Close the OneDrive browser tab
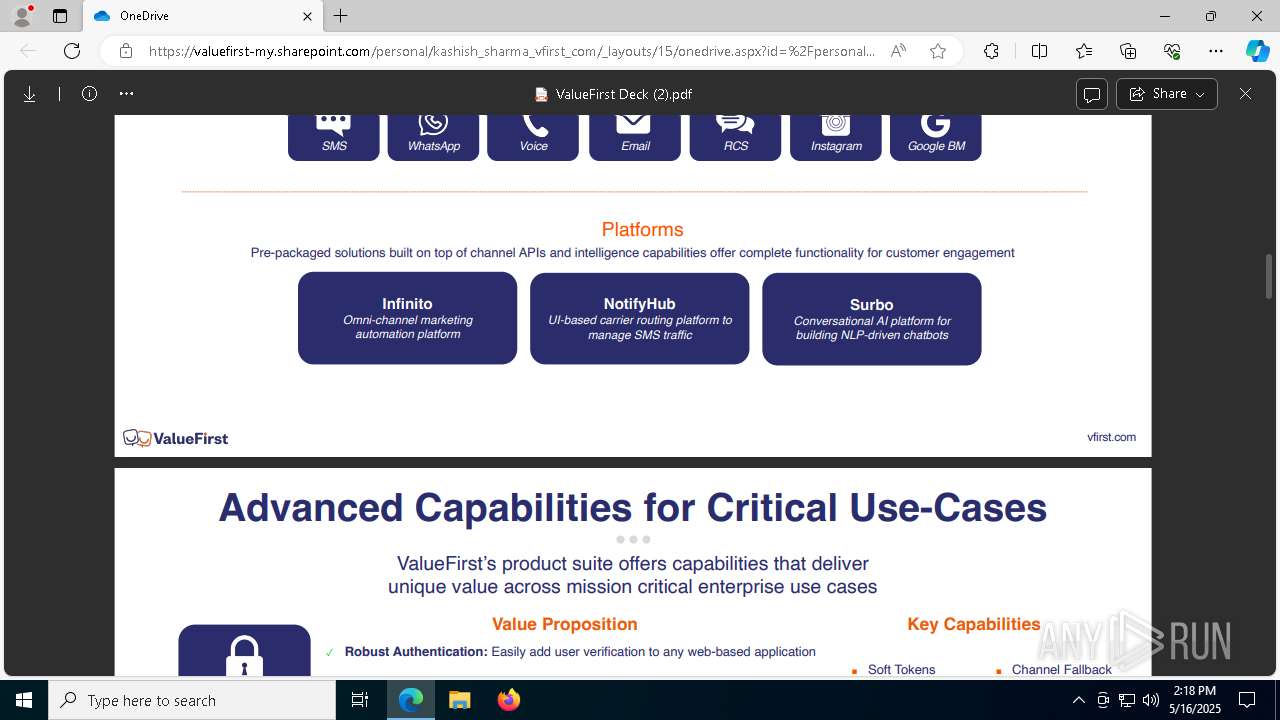1280x720 pixels. pyautogui.click(x=308, y=16)
